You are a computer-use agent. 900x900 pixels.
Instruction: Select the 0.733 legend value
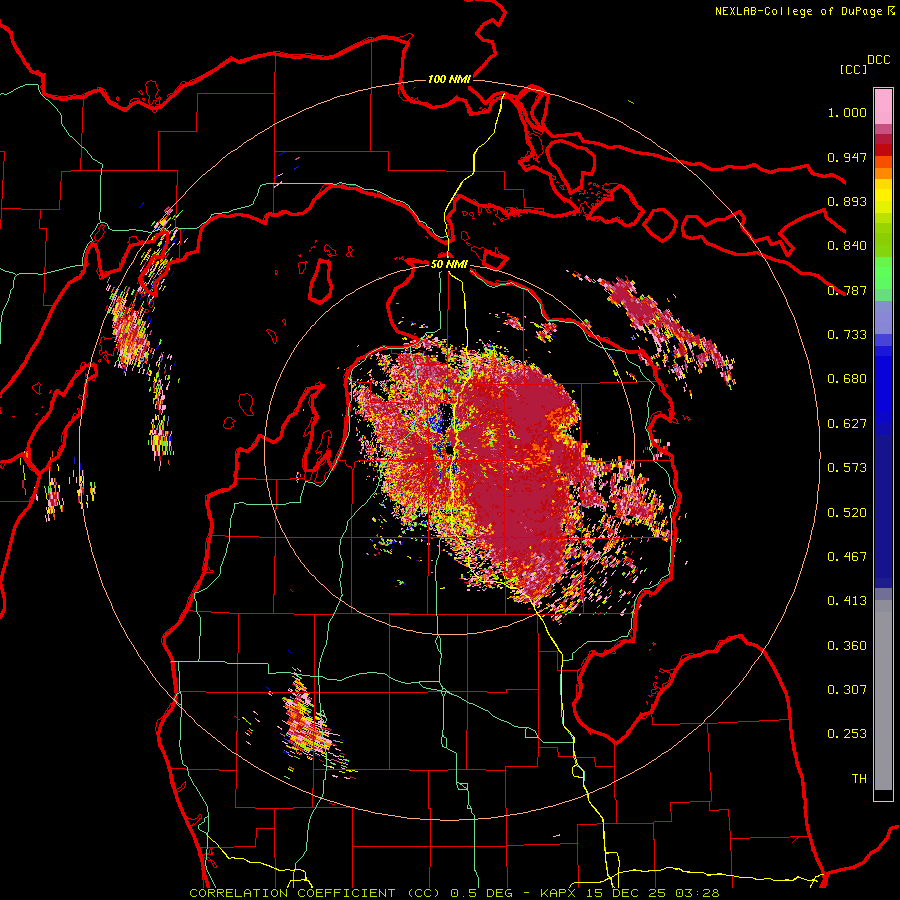coord(847,335)
